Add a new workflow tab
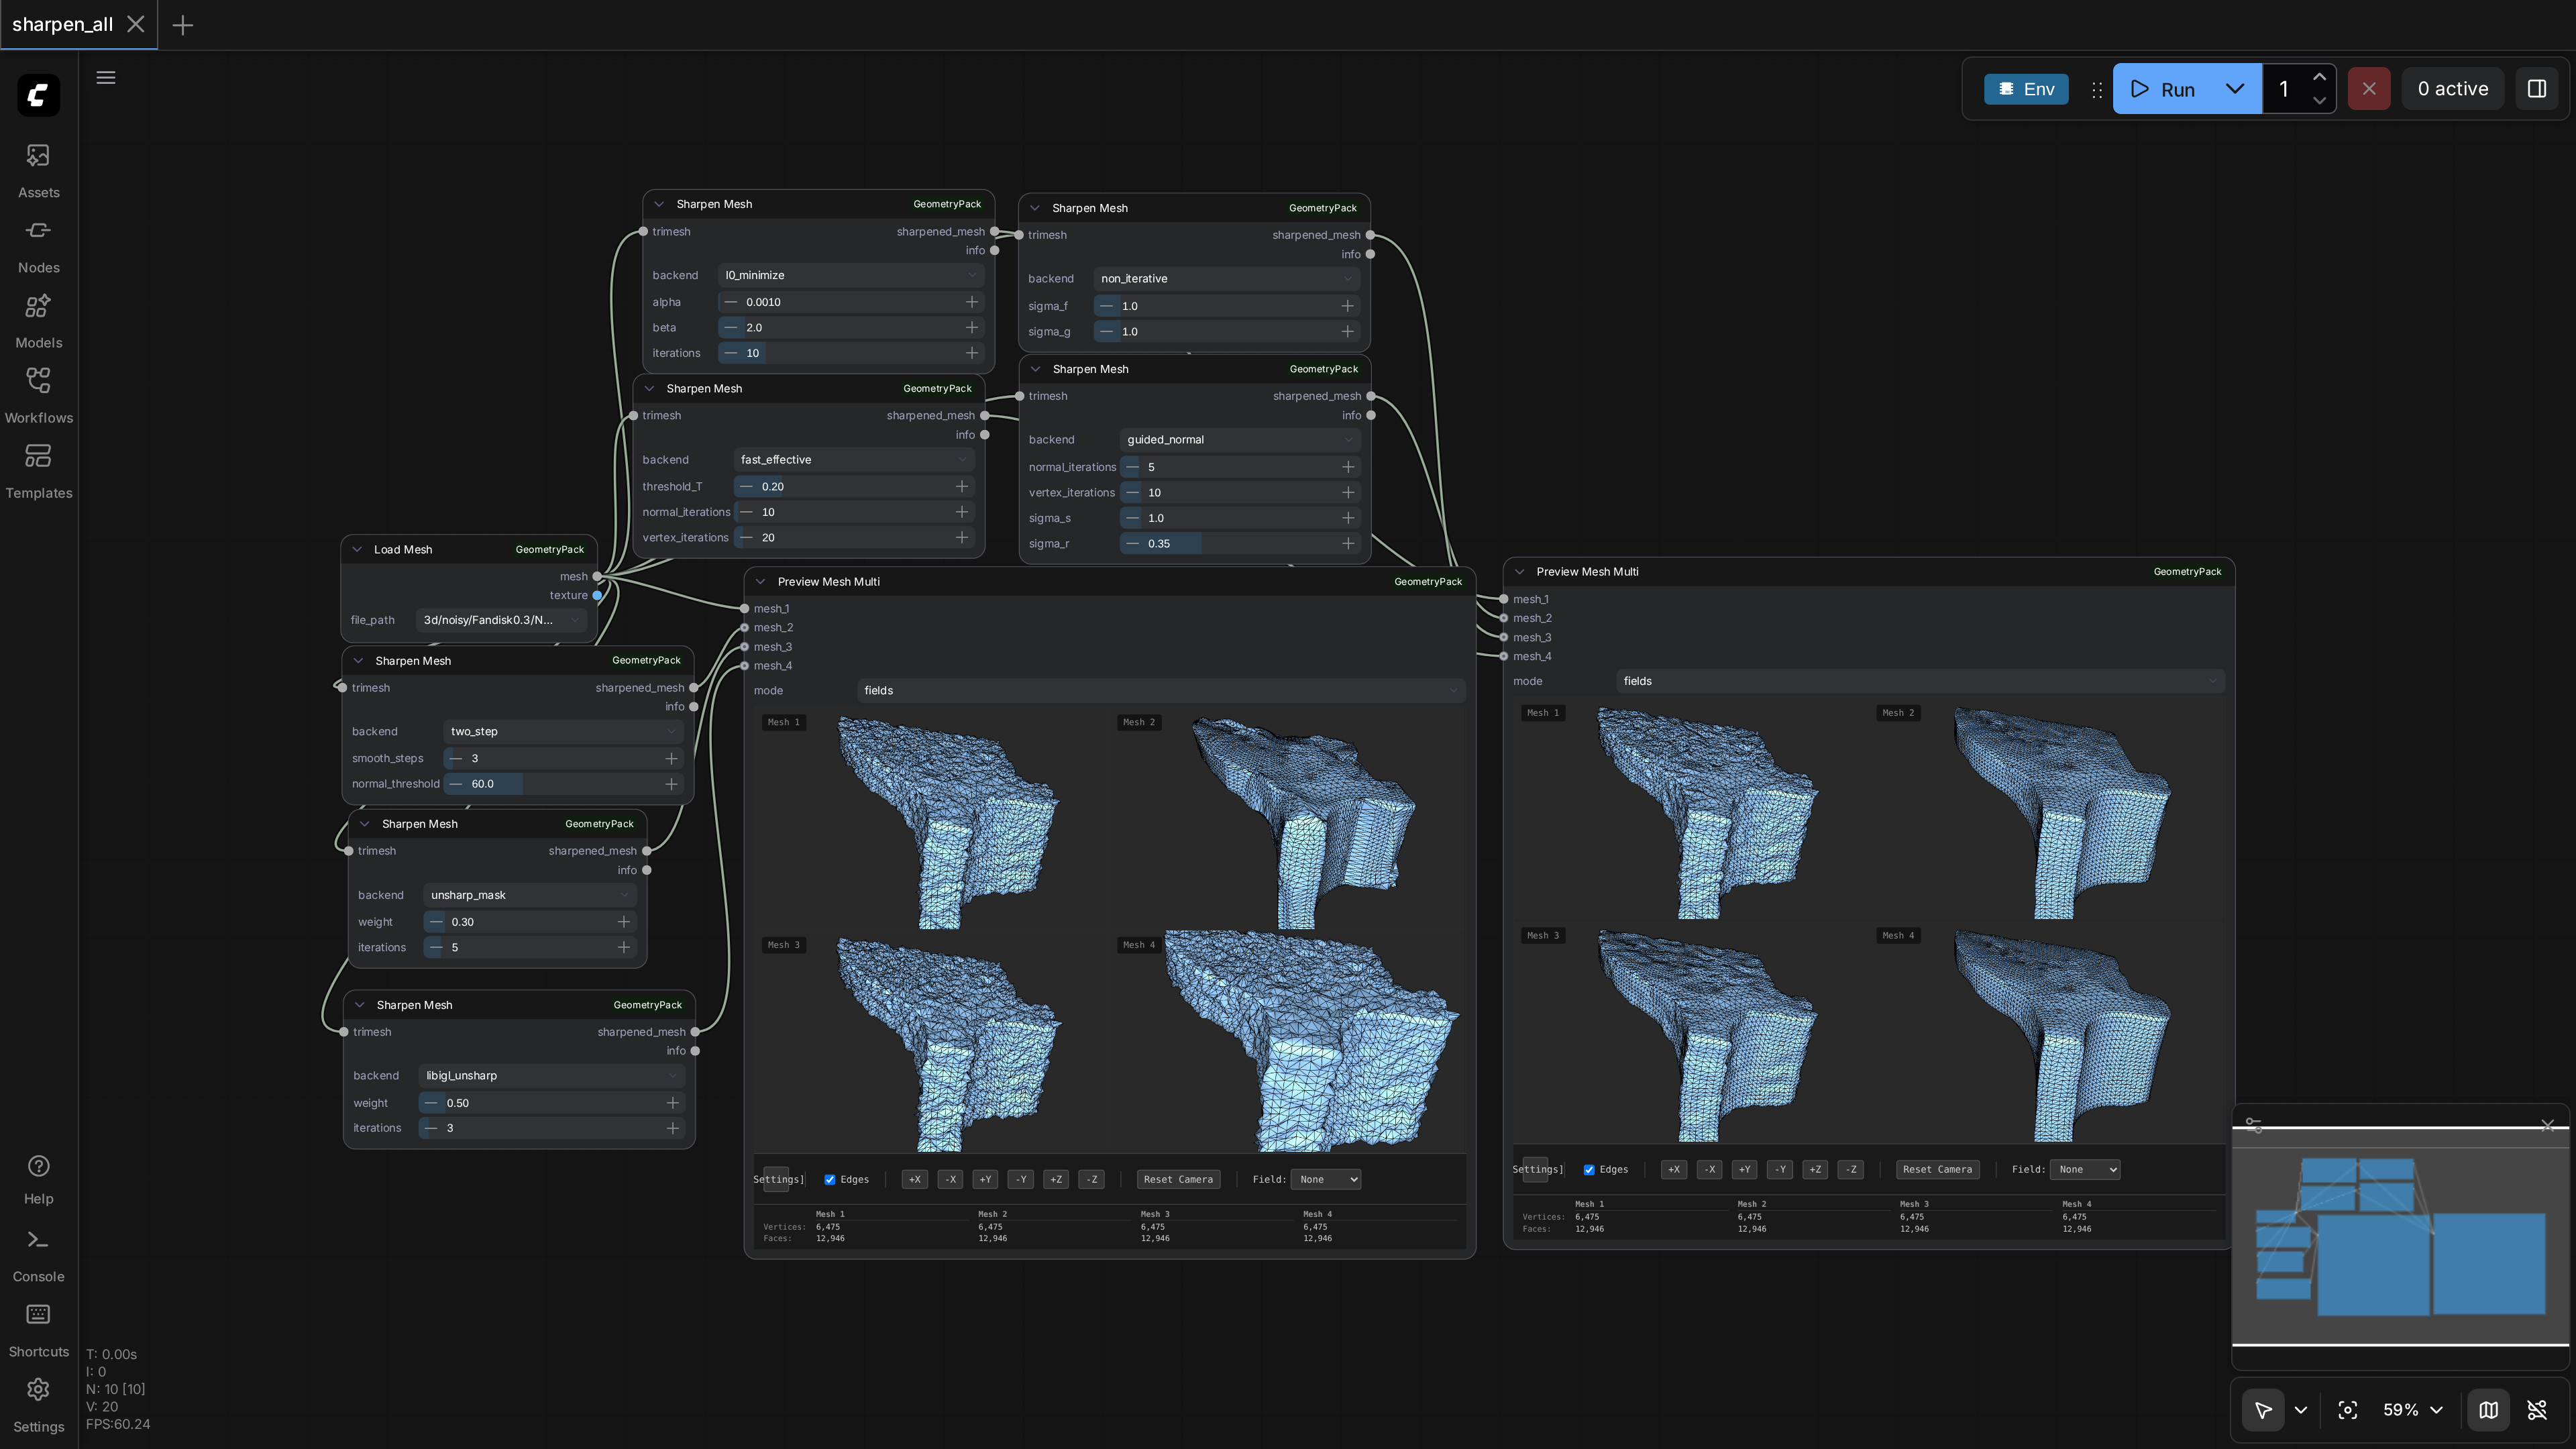Screen dimensions: 2576x1449 (183, 25)
